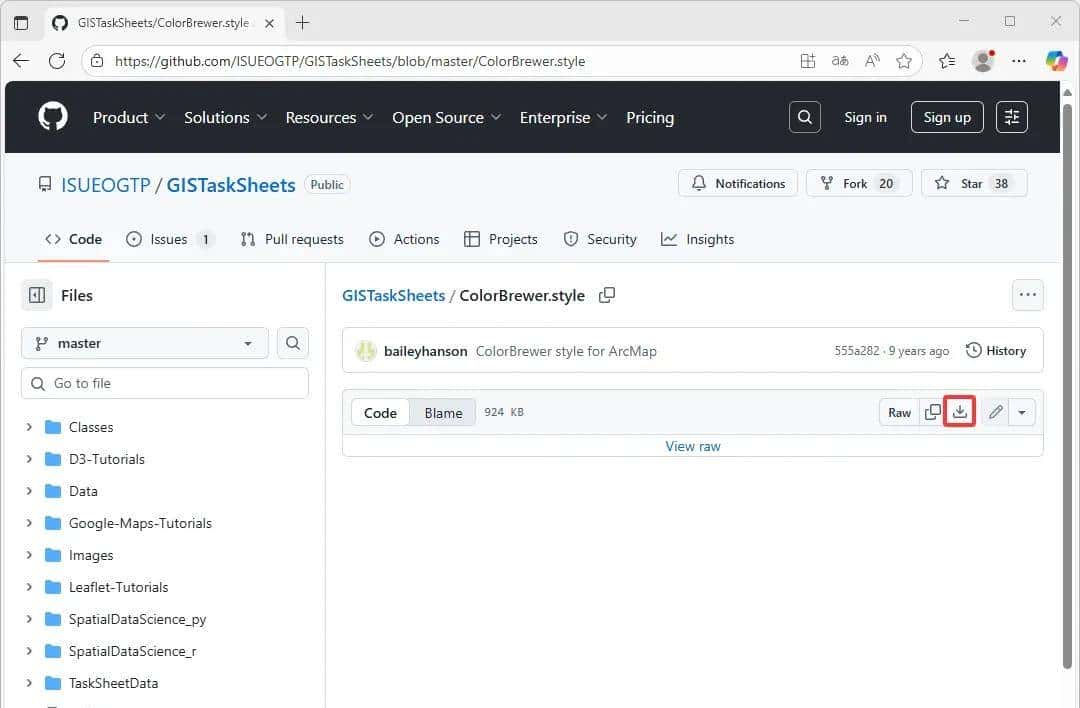Click the View raw link
Screen dimensions: 1080x708
point(692,446)
